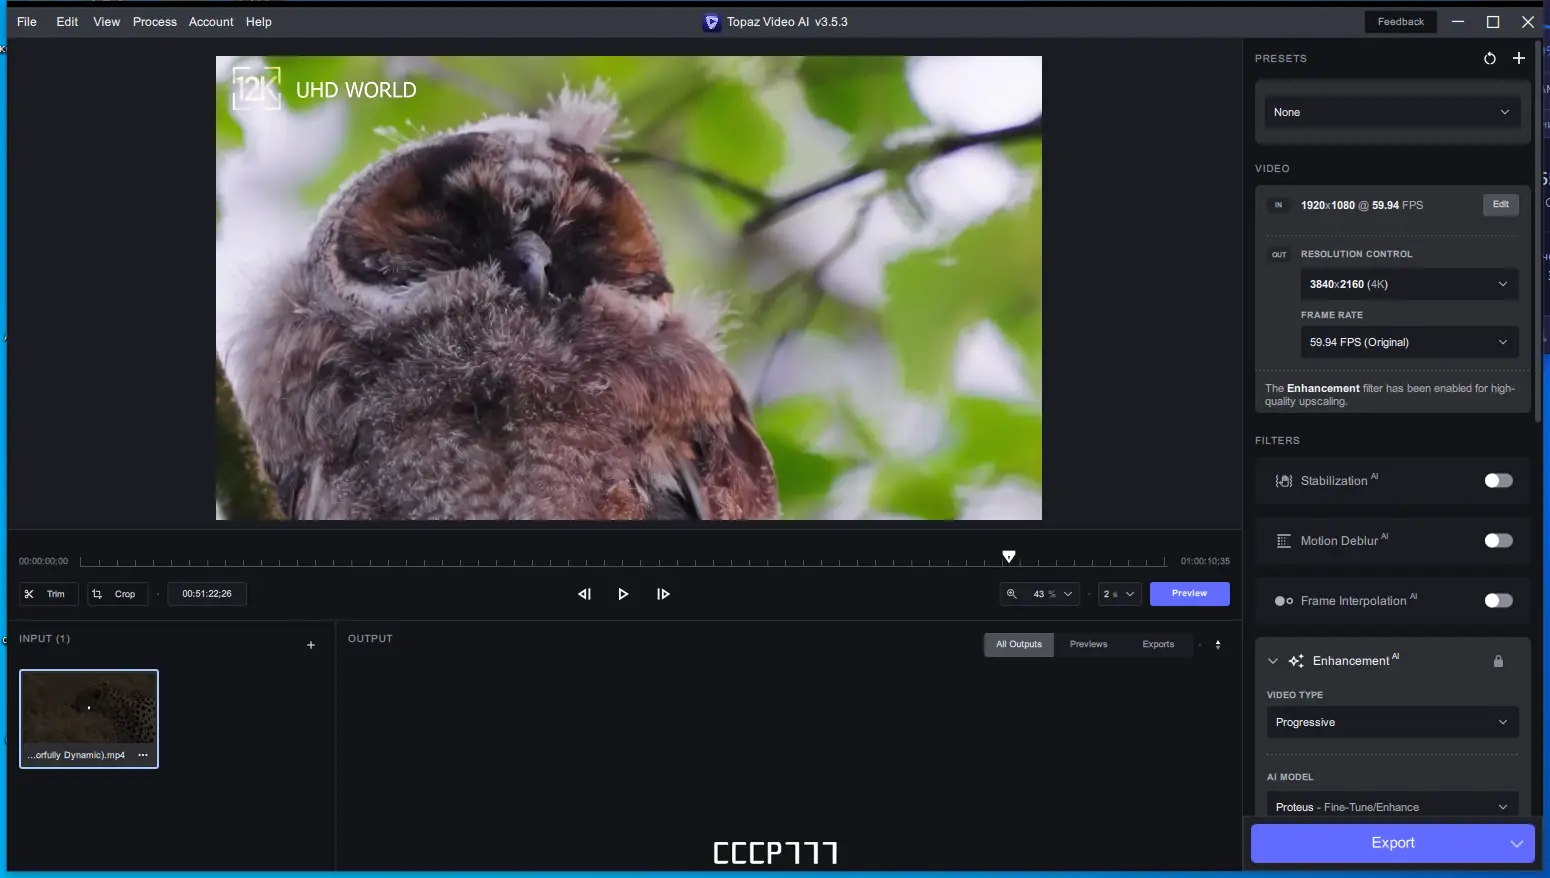Click the Topaz Video AI logo icon
This screenshot has height=878, width=1550.
712,22
